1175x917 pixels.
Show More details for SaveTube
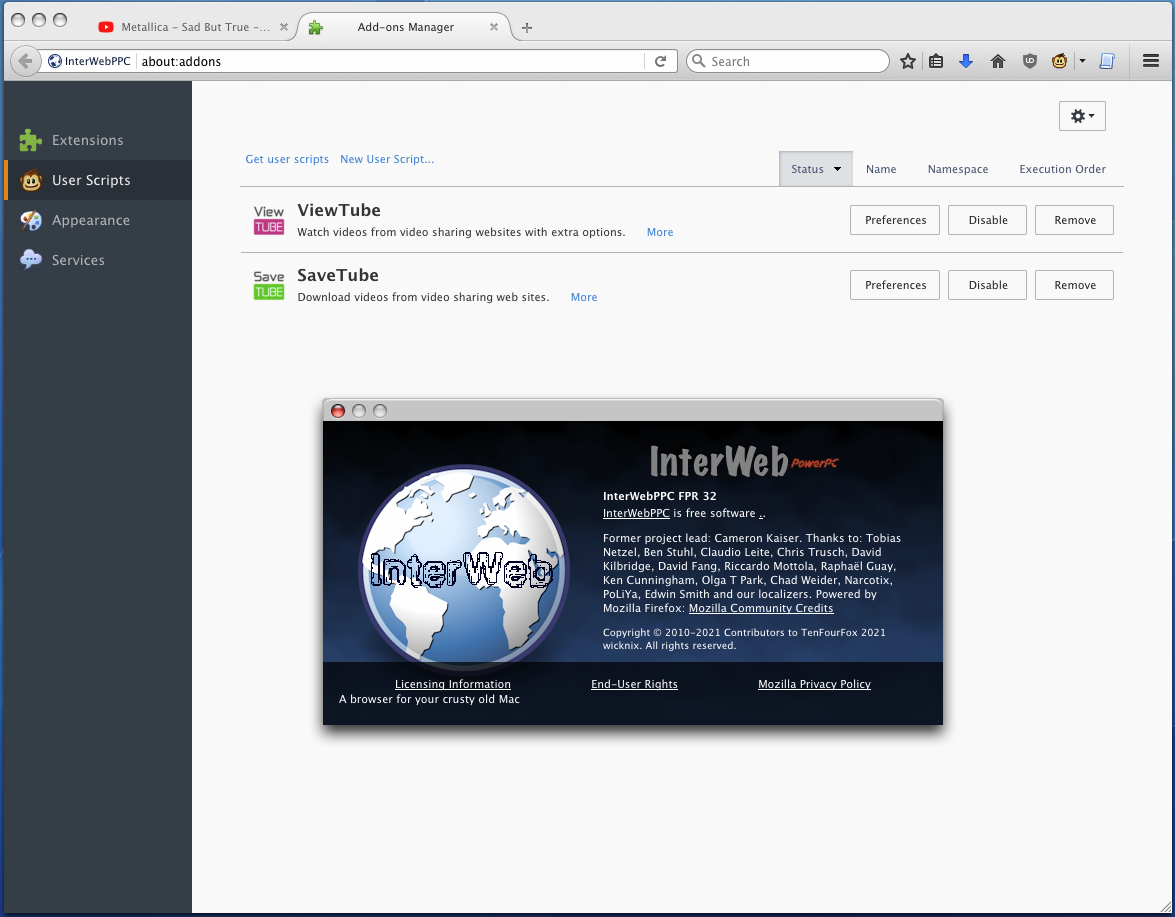pos(584,297)
